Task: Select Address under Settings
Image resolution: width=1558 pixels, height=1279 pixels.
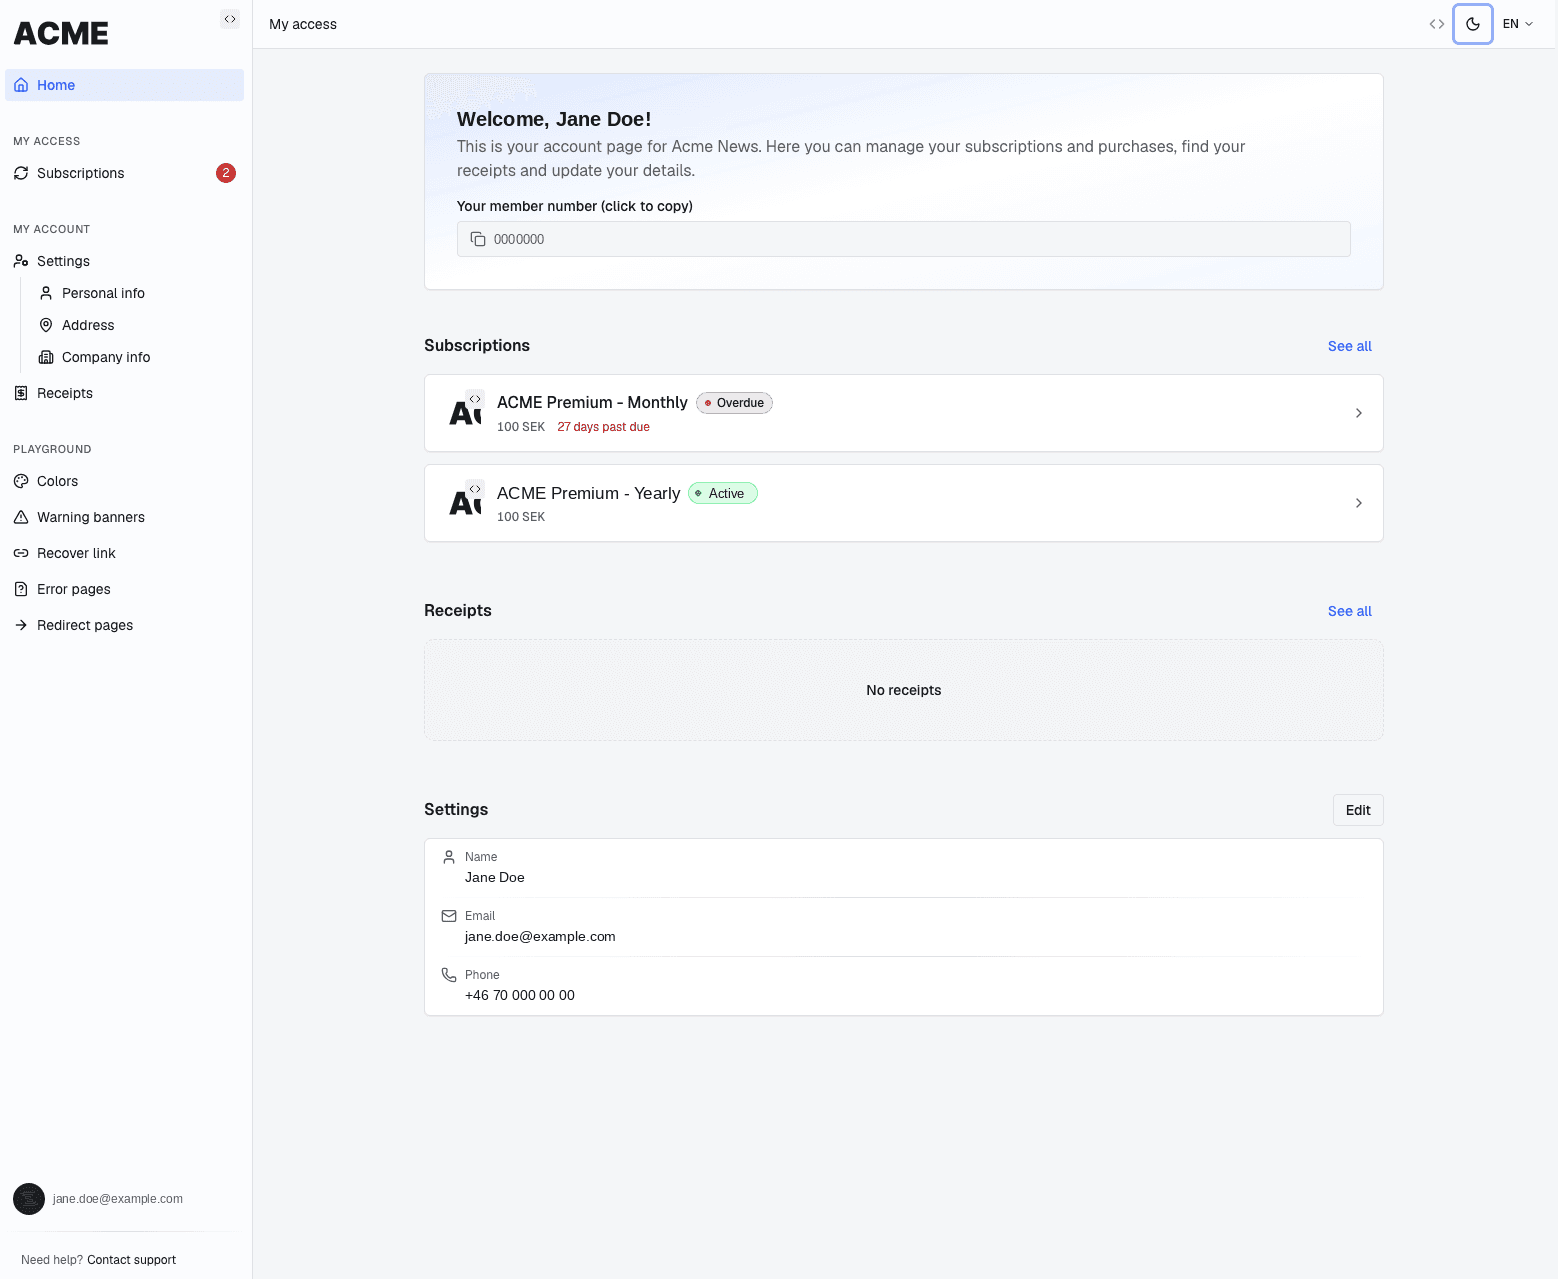Action: (136, 325)
